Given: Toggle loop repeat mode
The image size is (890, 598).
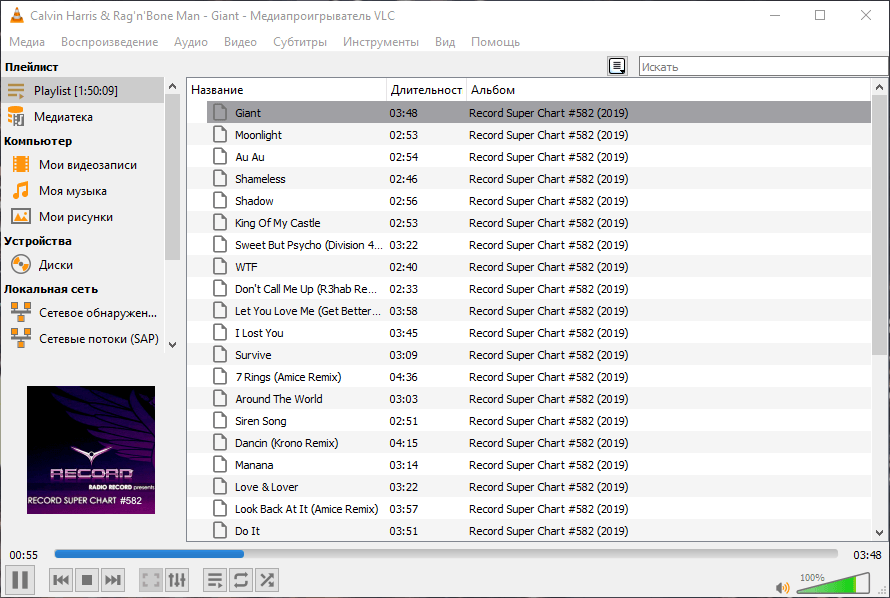Looking at the screenshot, I should [x=241, y=579].
